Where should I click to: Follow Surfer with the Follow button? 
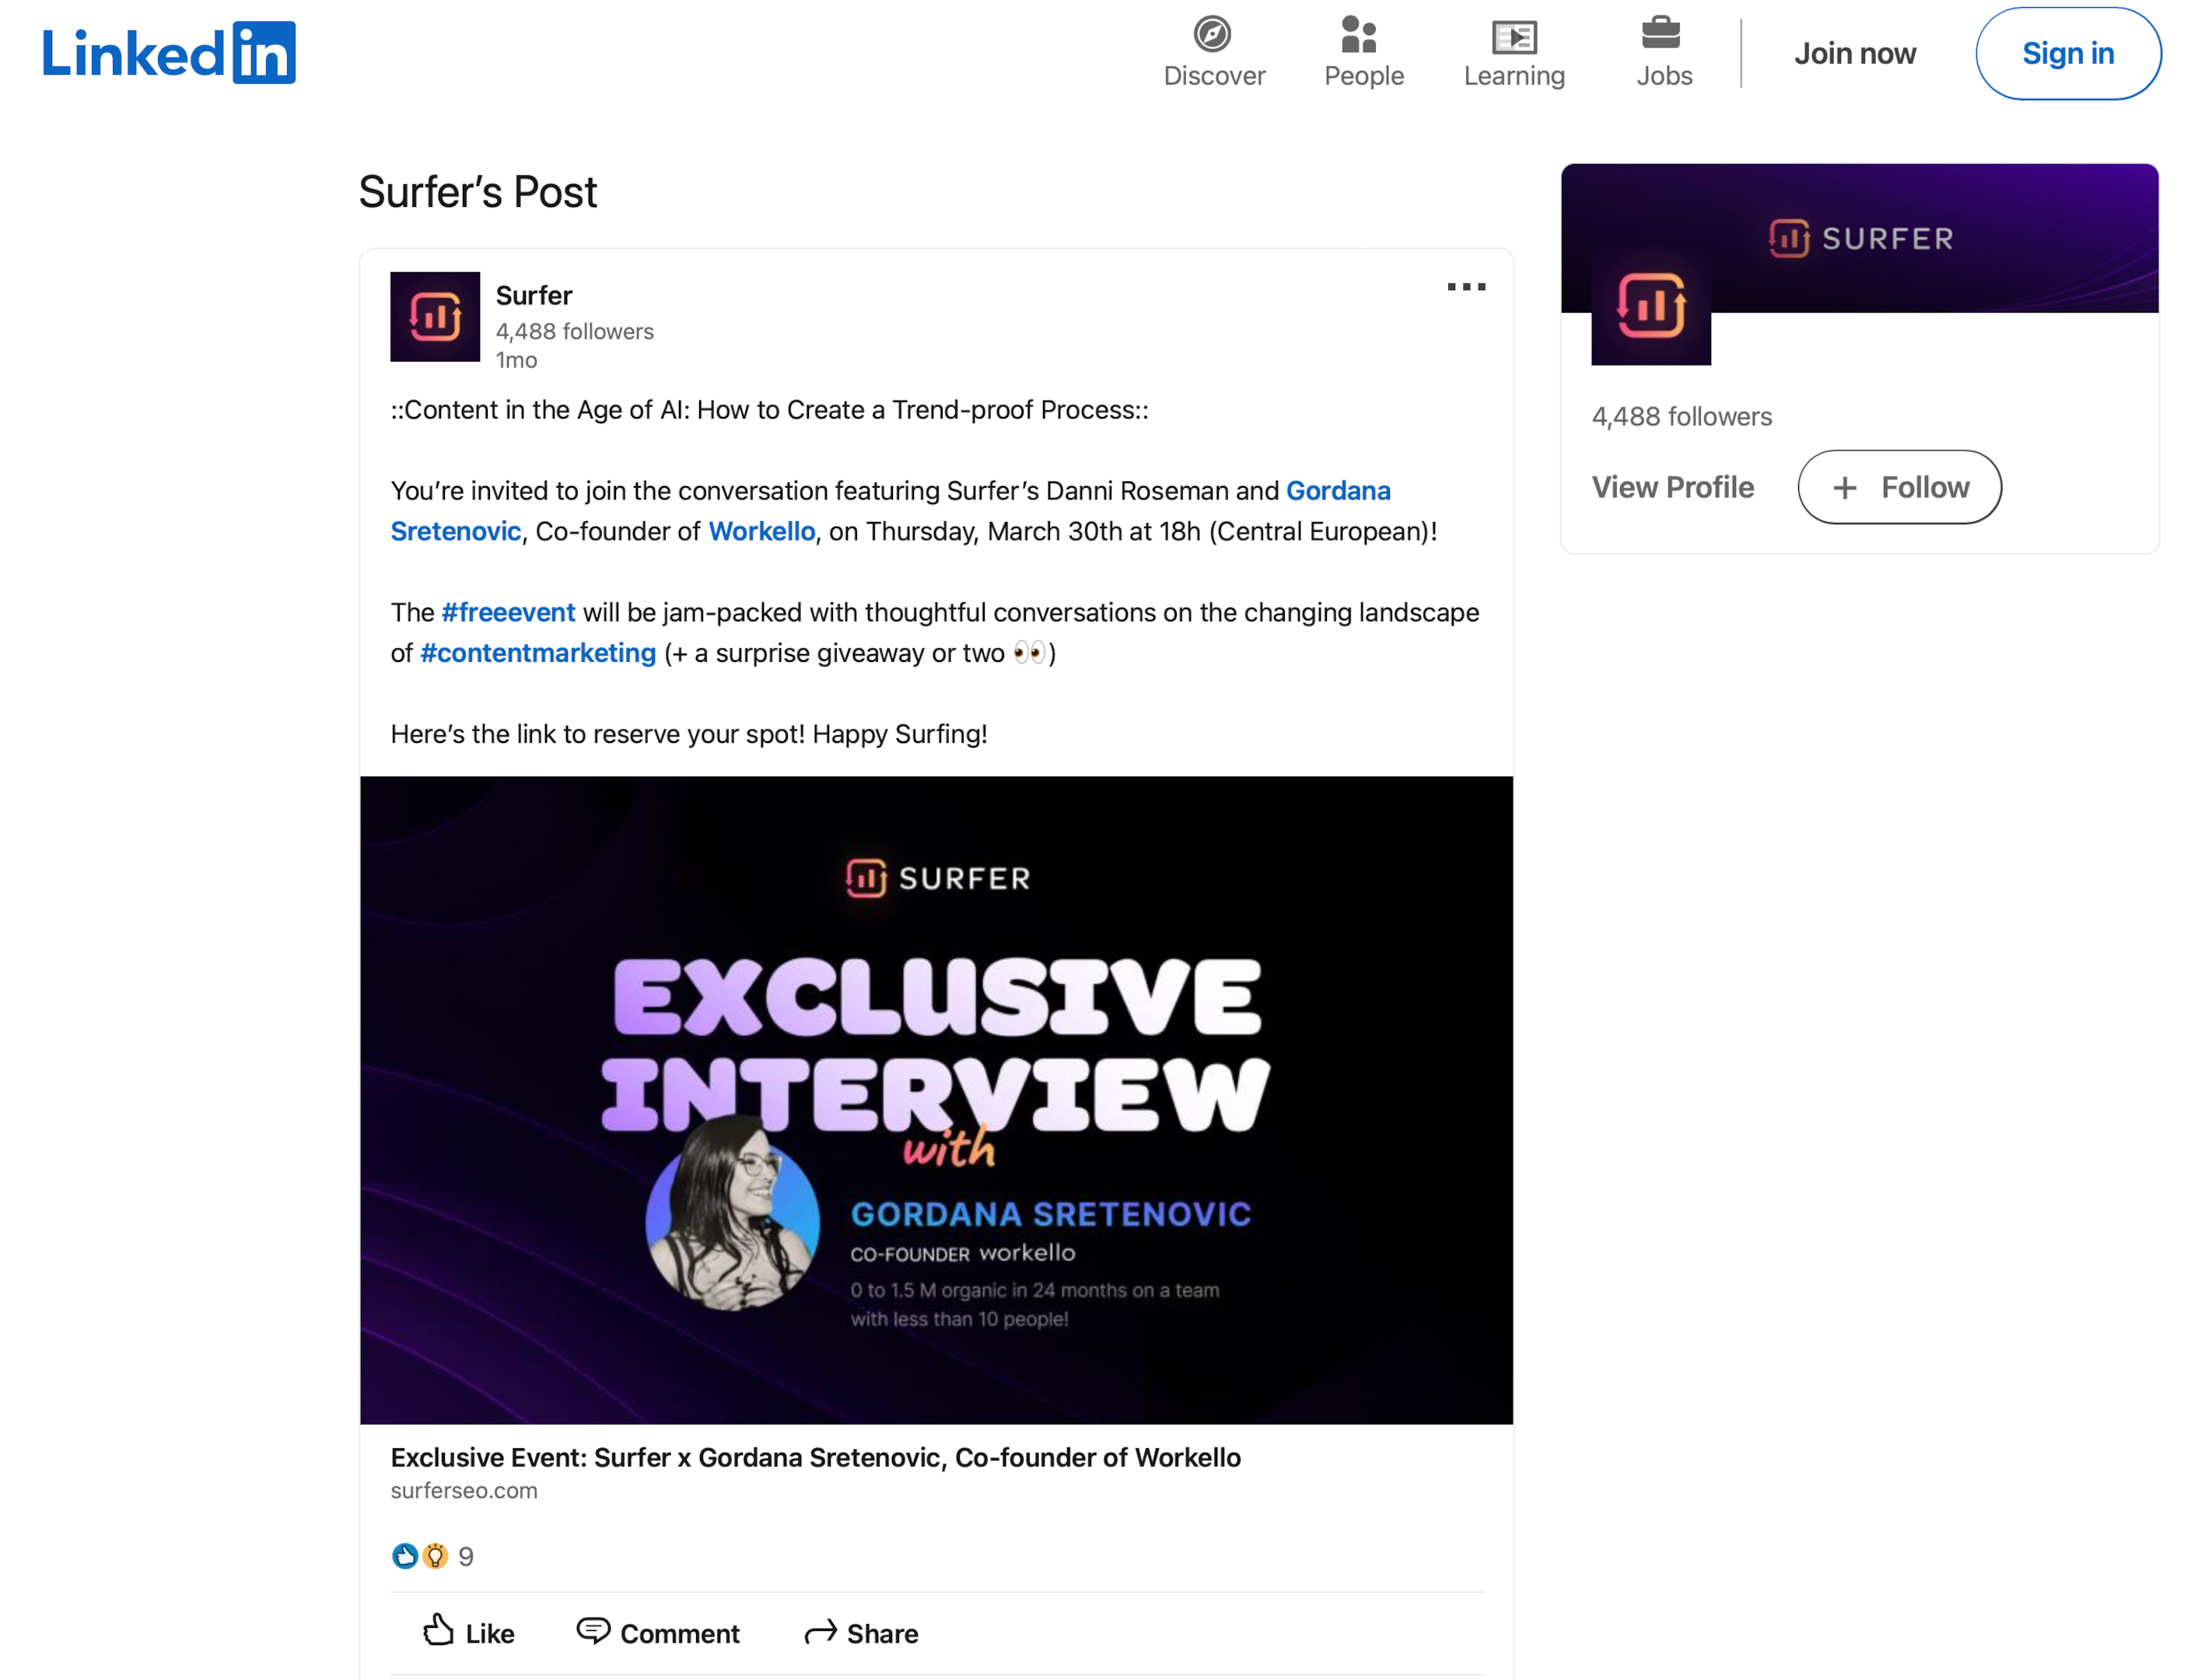[1899, 487]
